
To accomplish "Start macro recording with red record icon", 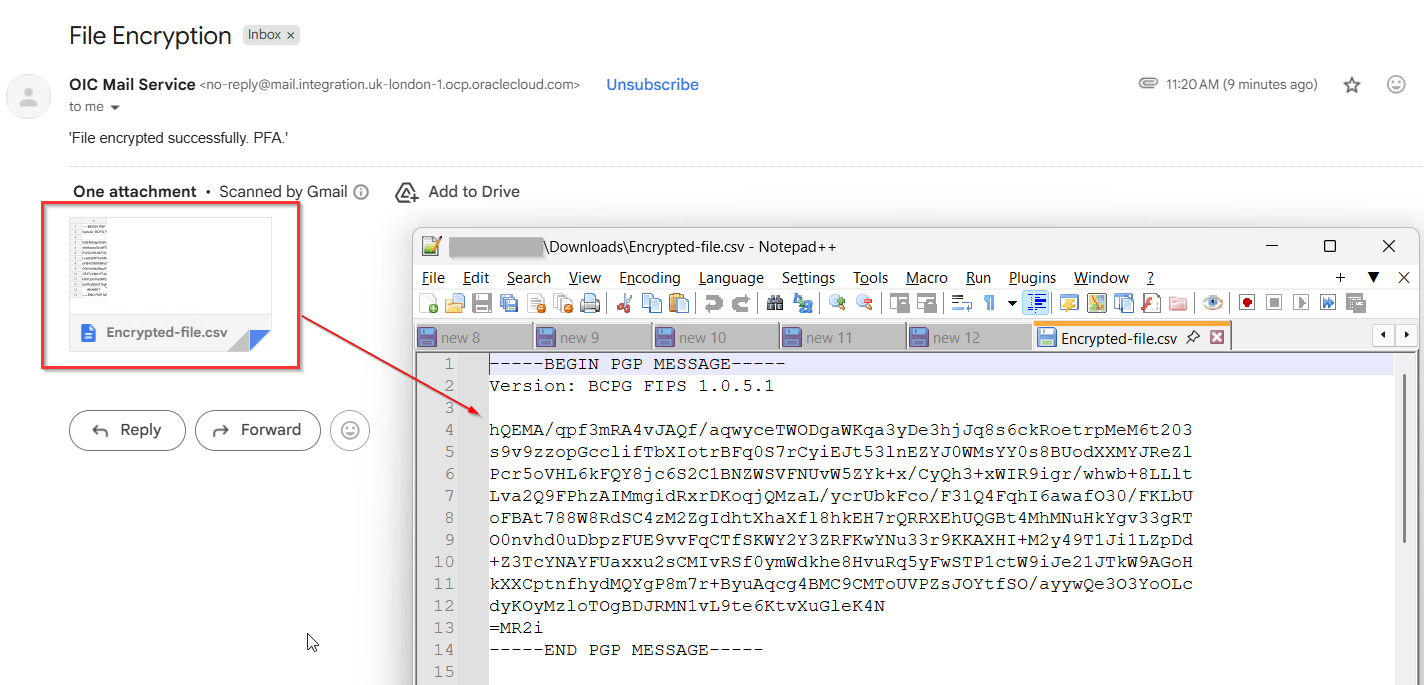I will [1246, 303].
